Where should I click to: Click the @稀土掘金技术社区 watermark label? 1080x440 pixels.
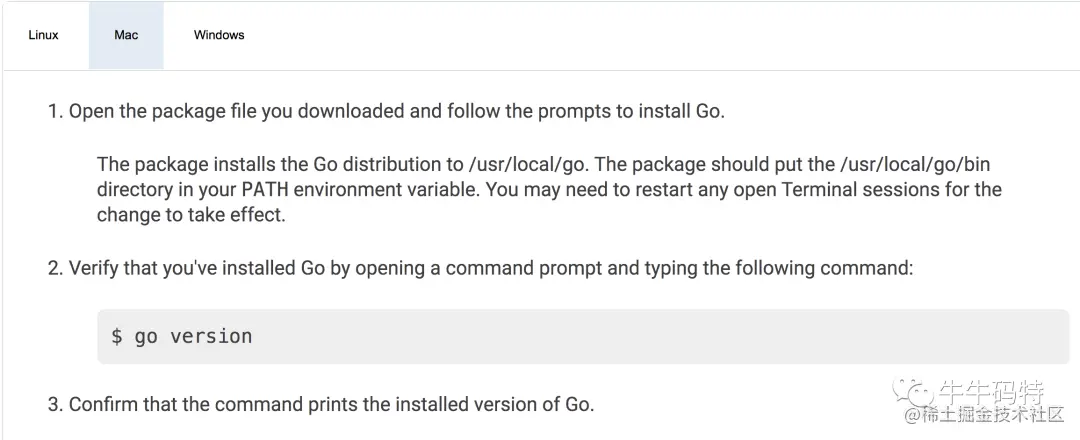(984, 415)
